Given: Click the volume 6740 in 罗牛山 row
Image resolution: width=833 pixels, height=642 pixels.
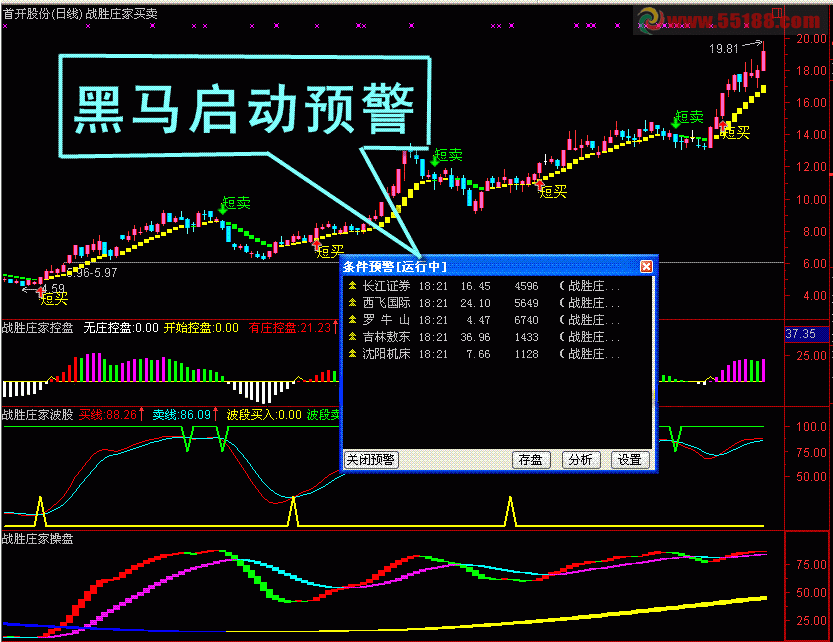Looking at the screenshot, I should point(526,320).
